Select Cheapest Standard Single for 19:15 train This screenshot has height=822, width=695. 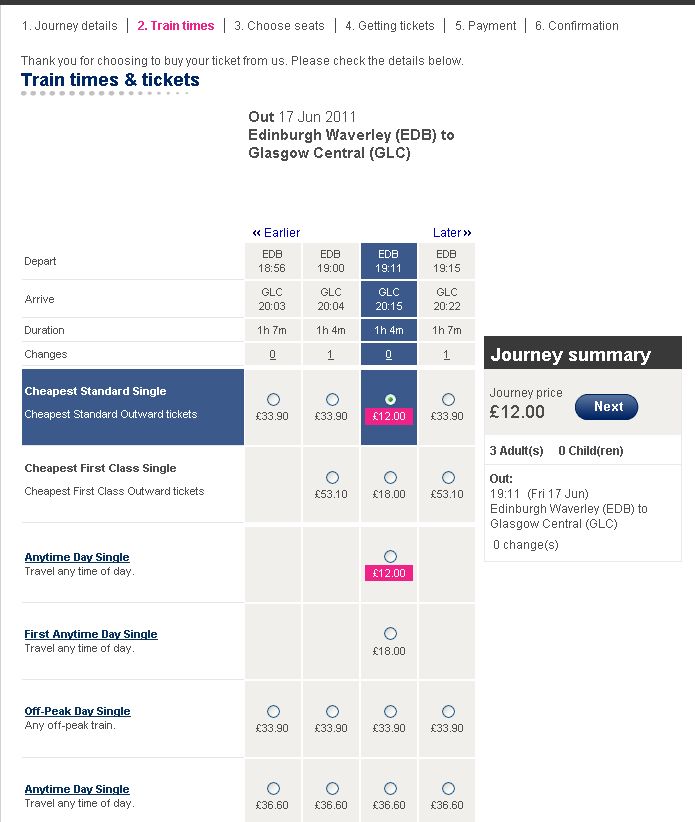(448, 400)
